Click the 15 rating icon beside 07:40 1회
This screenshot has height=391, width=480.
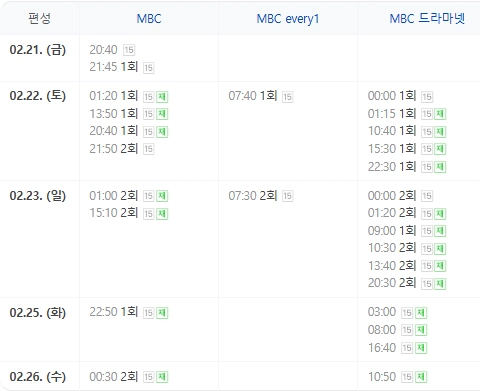[287, 97]
